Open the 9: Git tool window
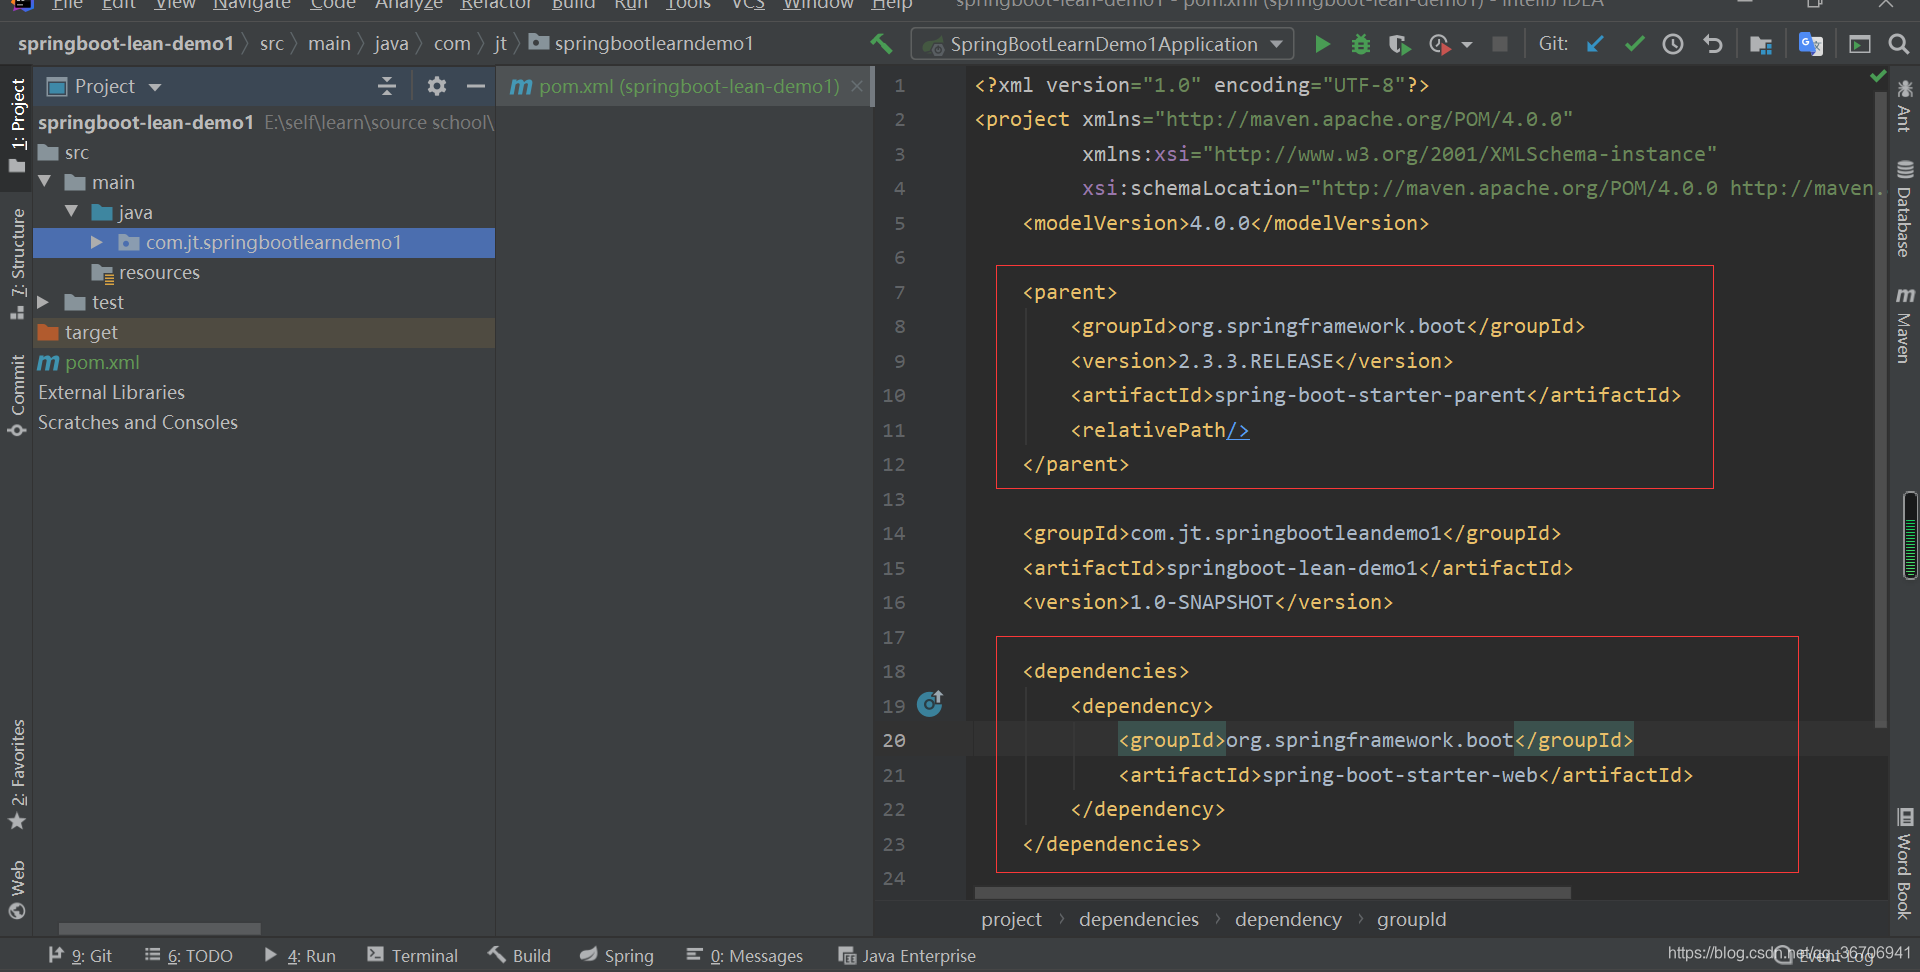Viewport: 1920px width, 972px height. (x=80, y=956)
